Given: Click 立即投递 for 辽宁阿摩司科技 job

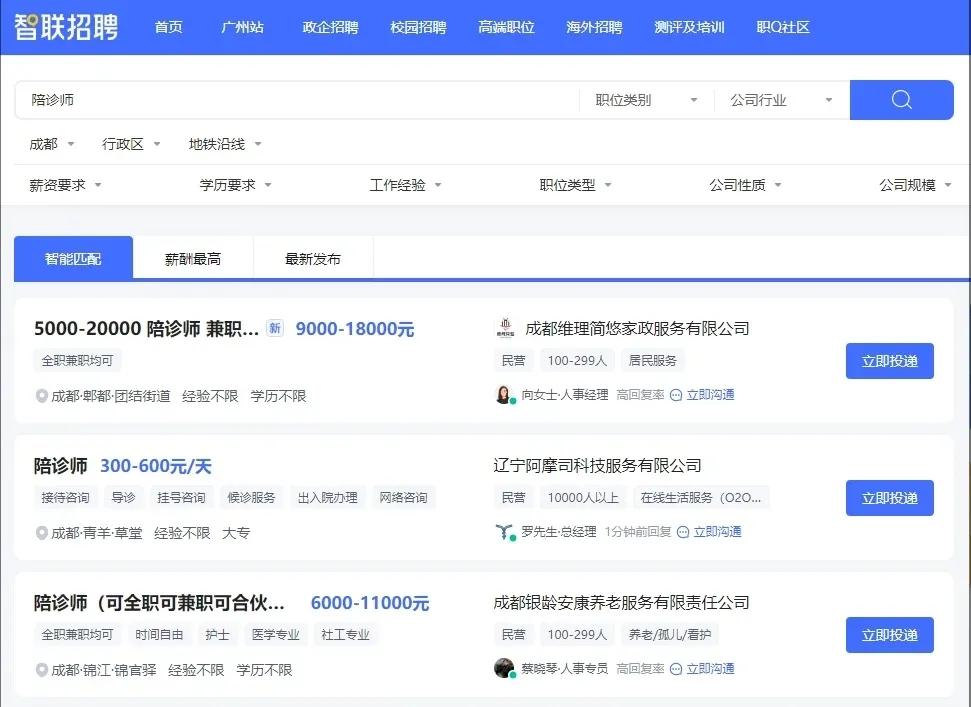Looking at the screenshot, I should [x=890, y=498].
